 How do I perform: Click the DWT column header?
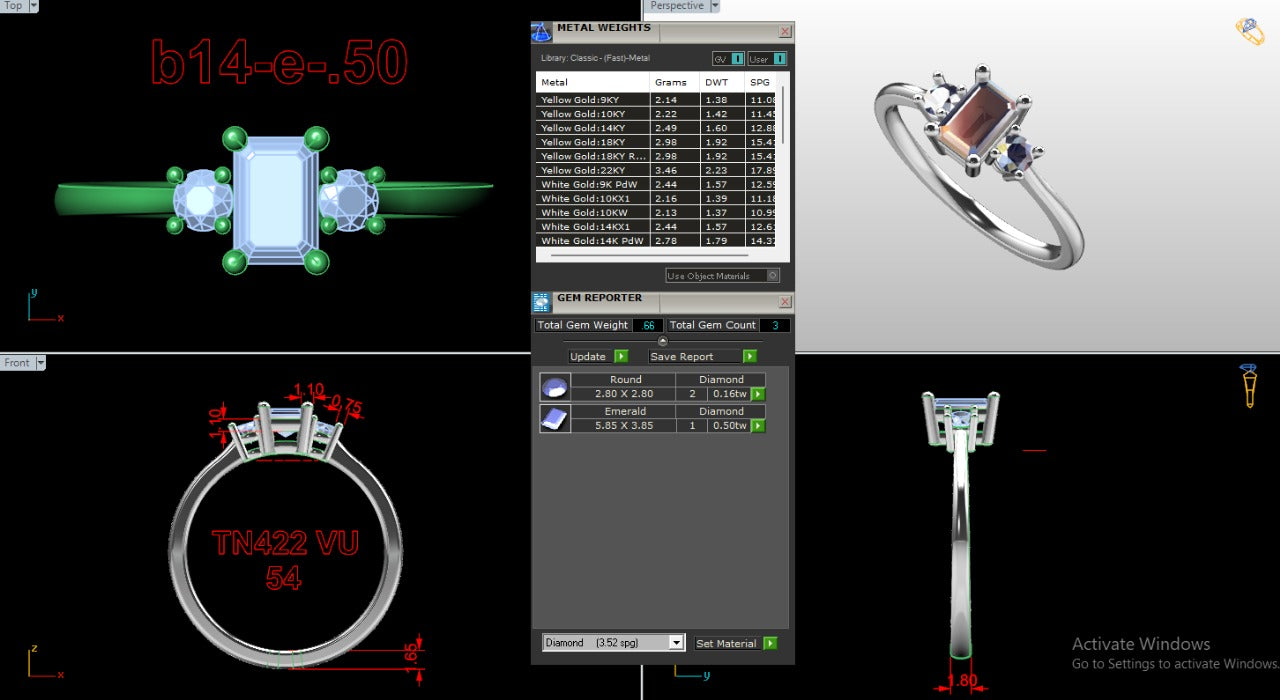click(722, 82)
